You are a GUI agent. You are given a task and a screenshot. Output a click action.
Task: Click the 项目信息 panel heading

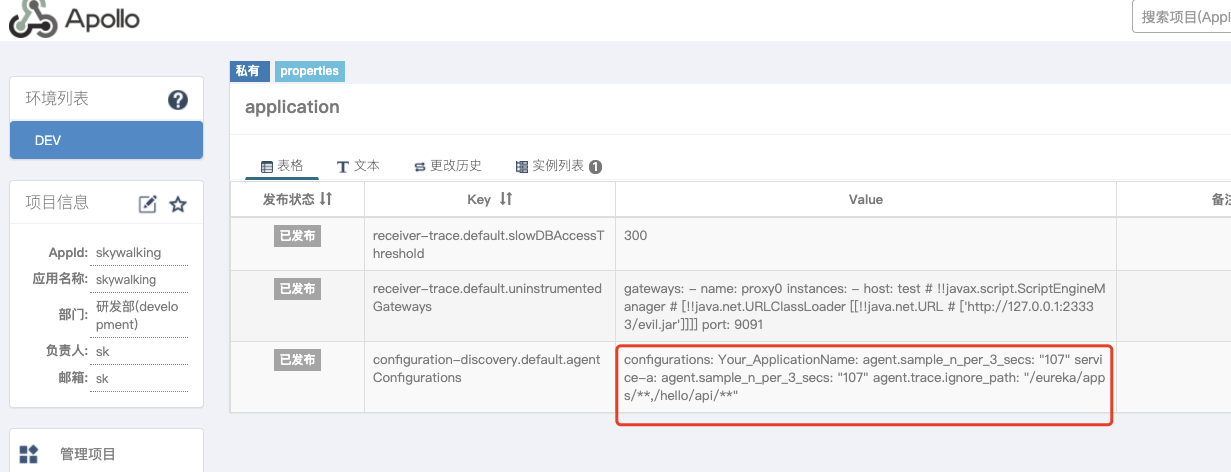[57, 203]
